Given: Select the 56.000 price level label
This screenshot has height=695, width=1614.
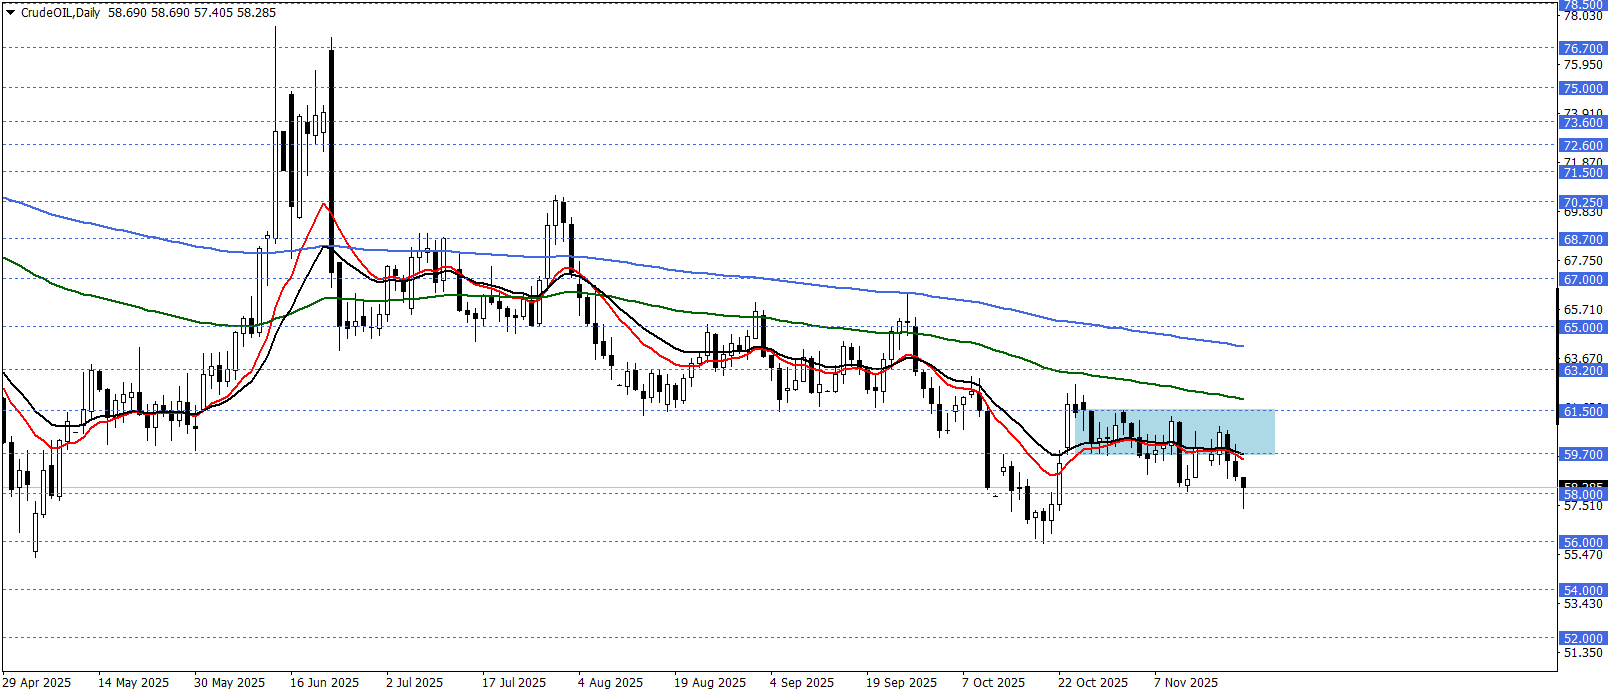Looking at the screenshot, I should 1582,542.
